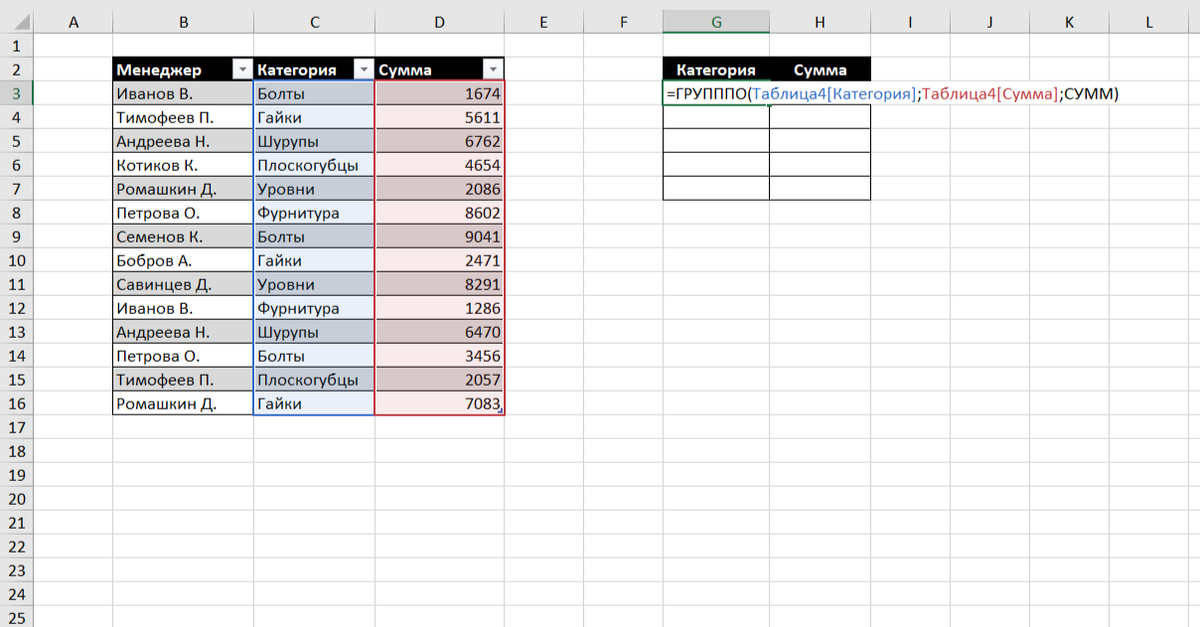Select column header D
The height and width of the screenshot is (627, 1200).
click(439, 22)
